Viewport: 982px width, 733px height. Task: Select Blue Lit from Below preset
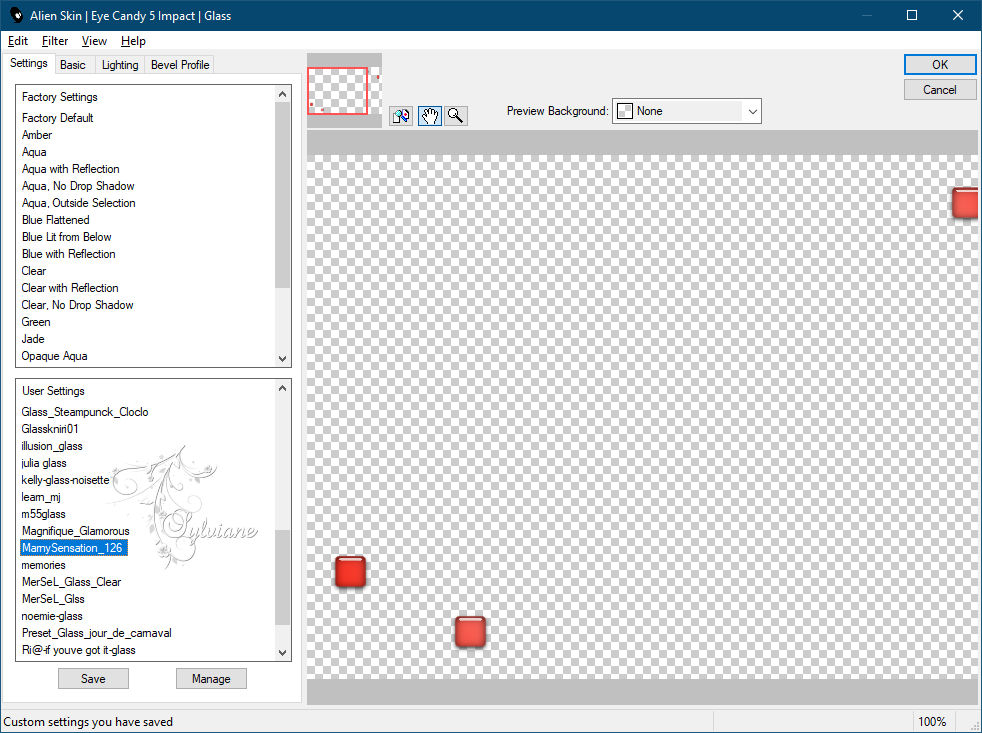(66, 237)
